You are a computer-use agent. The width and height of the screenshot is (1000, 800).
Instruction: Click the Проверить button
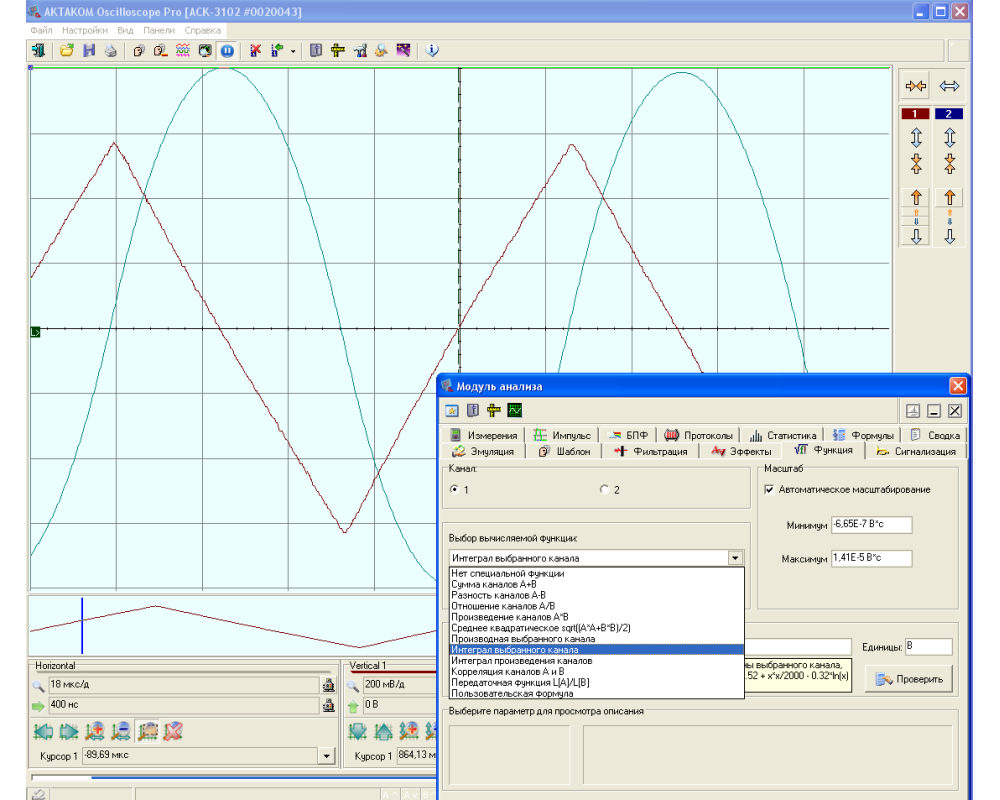pyautogui.click(x=908, y=680)
